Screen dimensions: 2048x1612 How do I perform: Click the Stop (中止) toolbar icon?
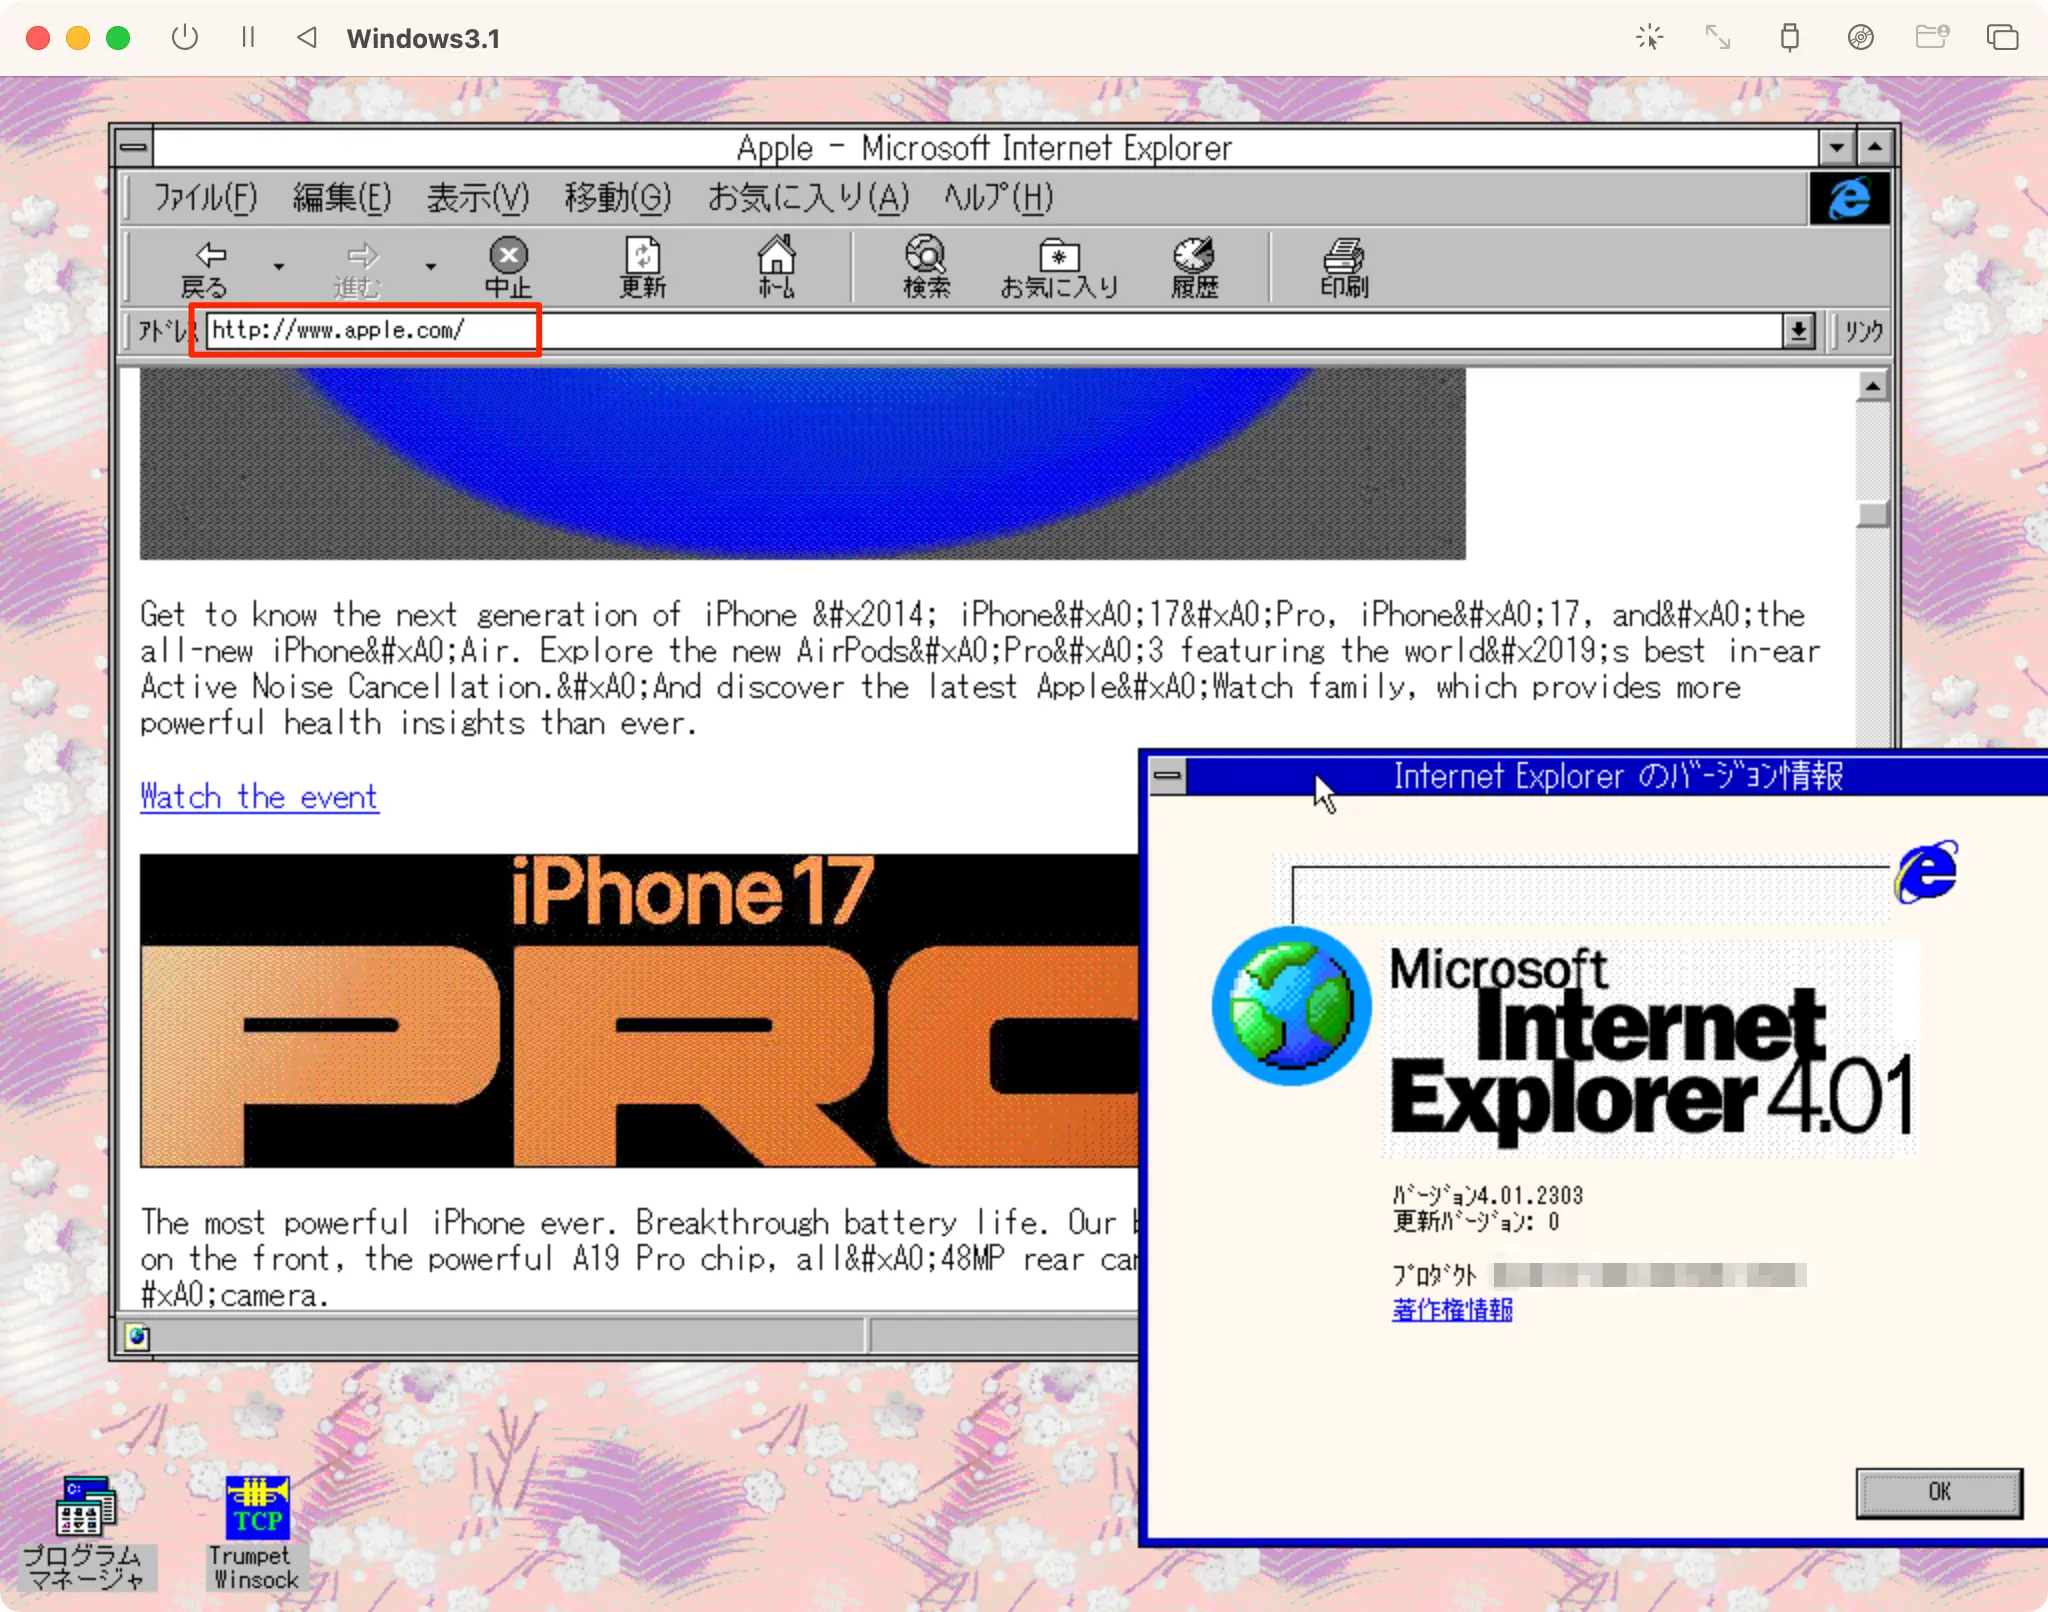[x=508, y=268]
